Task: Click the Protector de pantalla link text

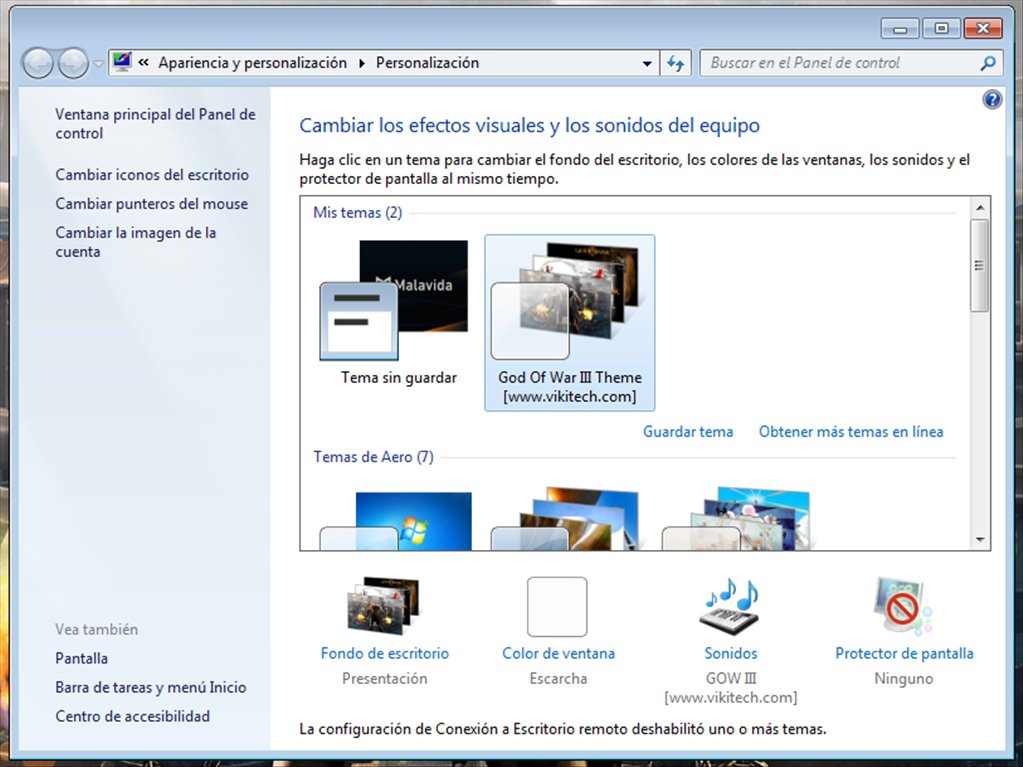Action: (x=904, y=654)
